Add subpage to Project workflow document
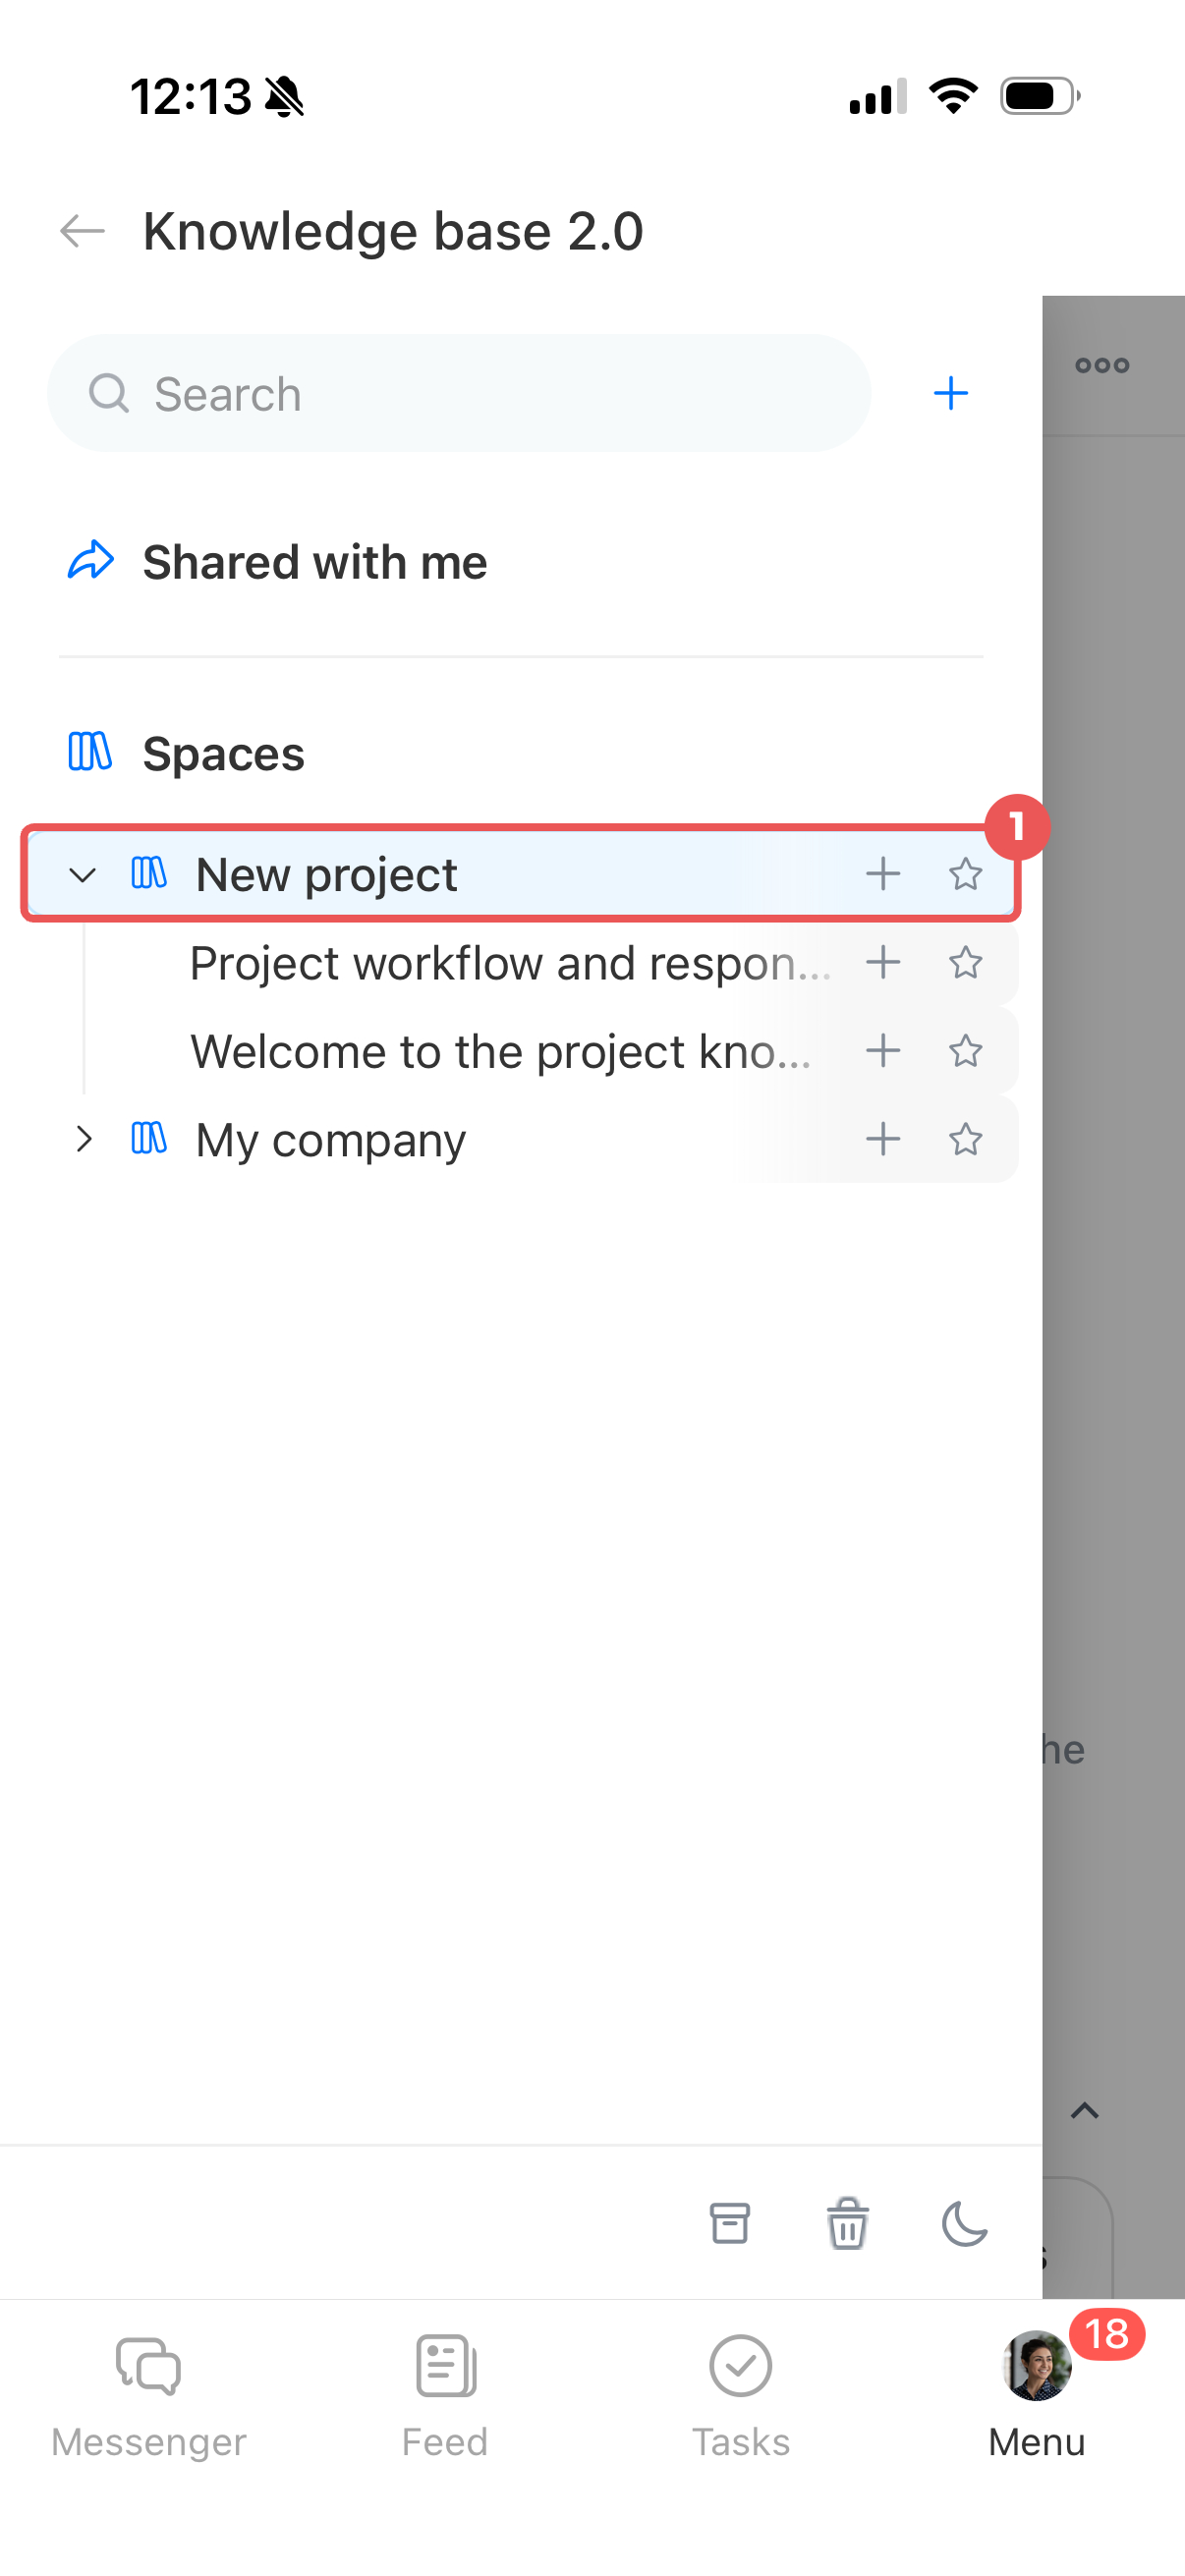 pyautogui.click(x=883, y=963)
